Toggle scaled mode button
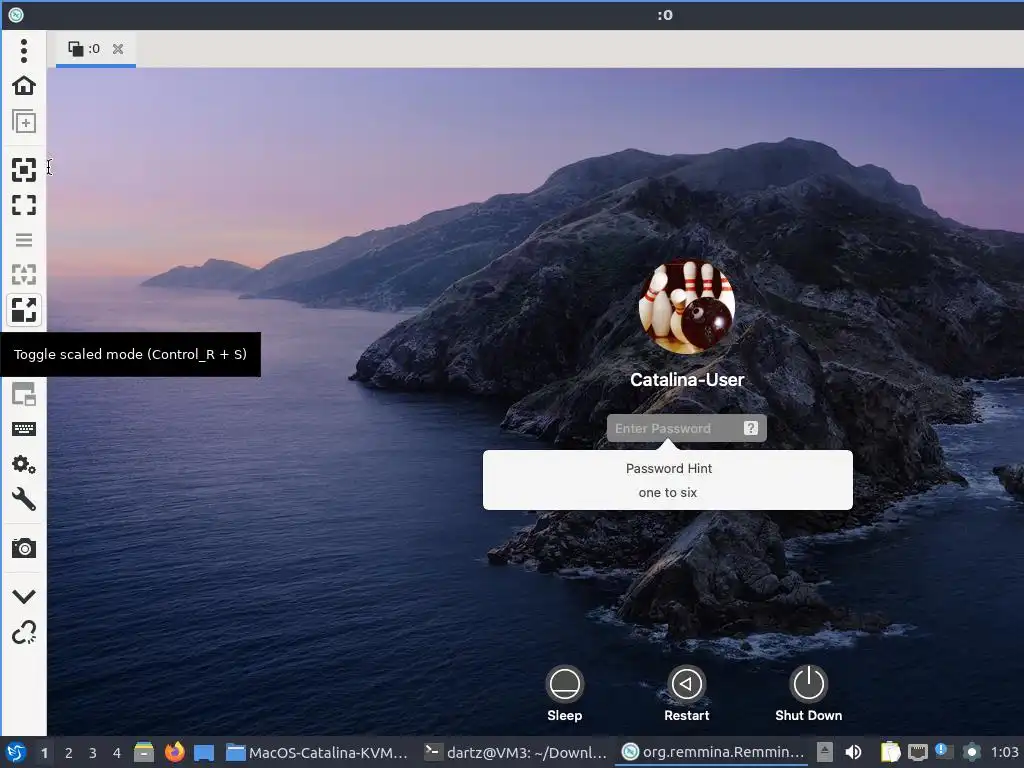The height and width of the screenshot is (768, 1024). coord(24,310)
